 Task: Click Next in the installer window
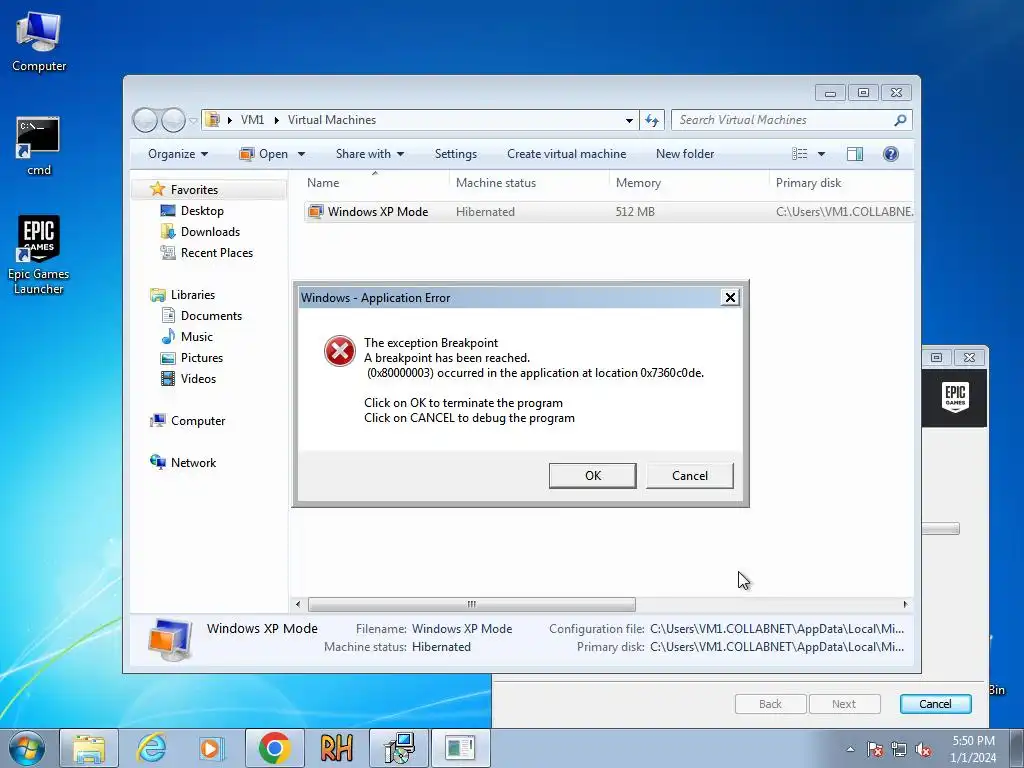click(844, 704)
